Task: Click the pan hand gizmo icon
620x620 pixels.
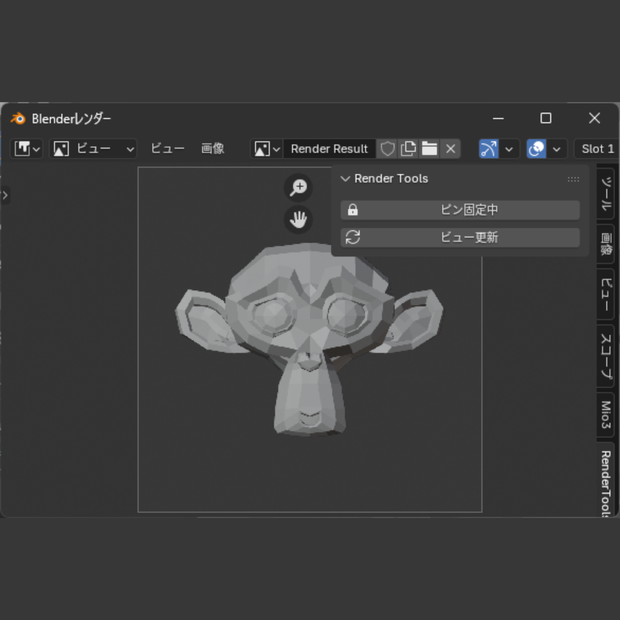Action: tap(298, 219)
